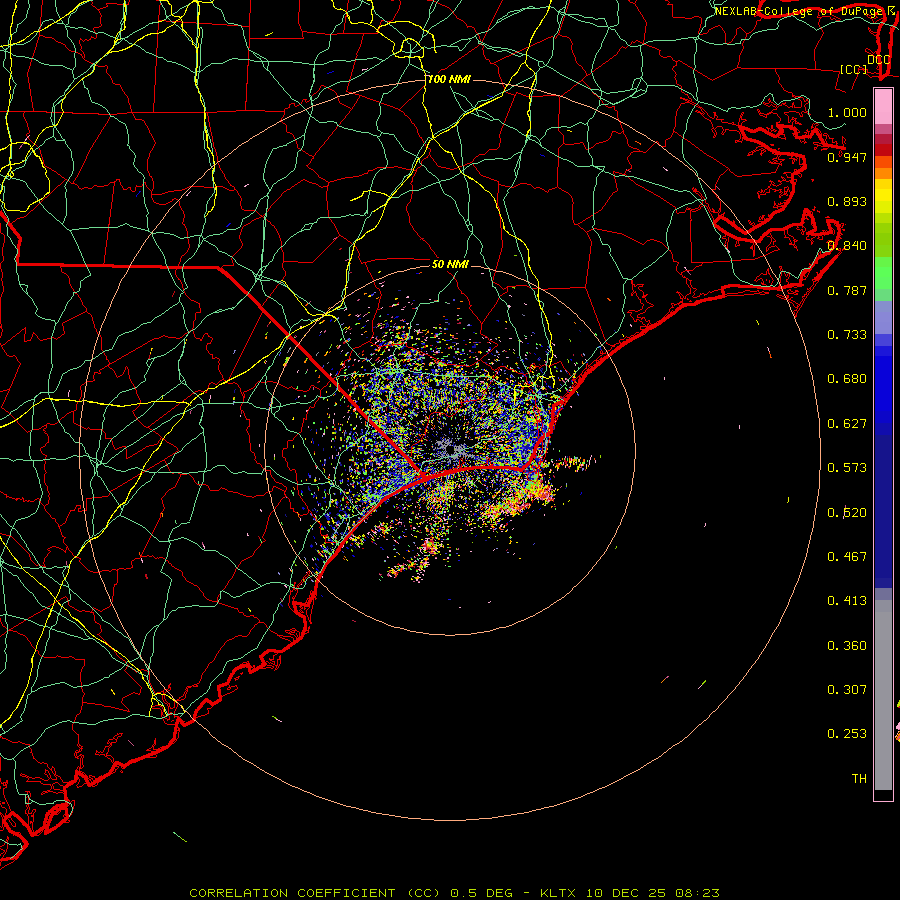This screenshot has height=900, width=900.
Task: Click the 0.947 scale value
Action: point(847,157)
